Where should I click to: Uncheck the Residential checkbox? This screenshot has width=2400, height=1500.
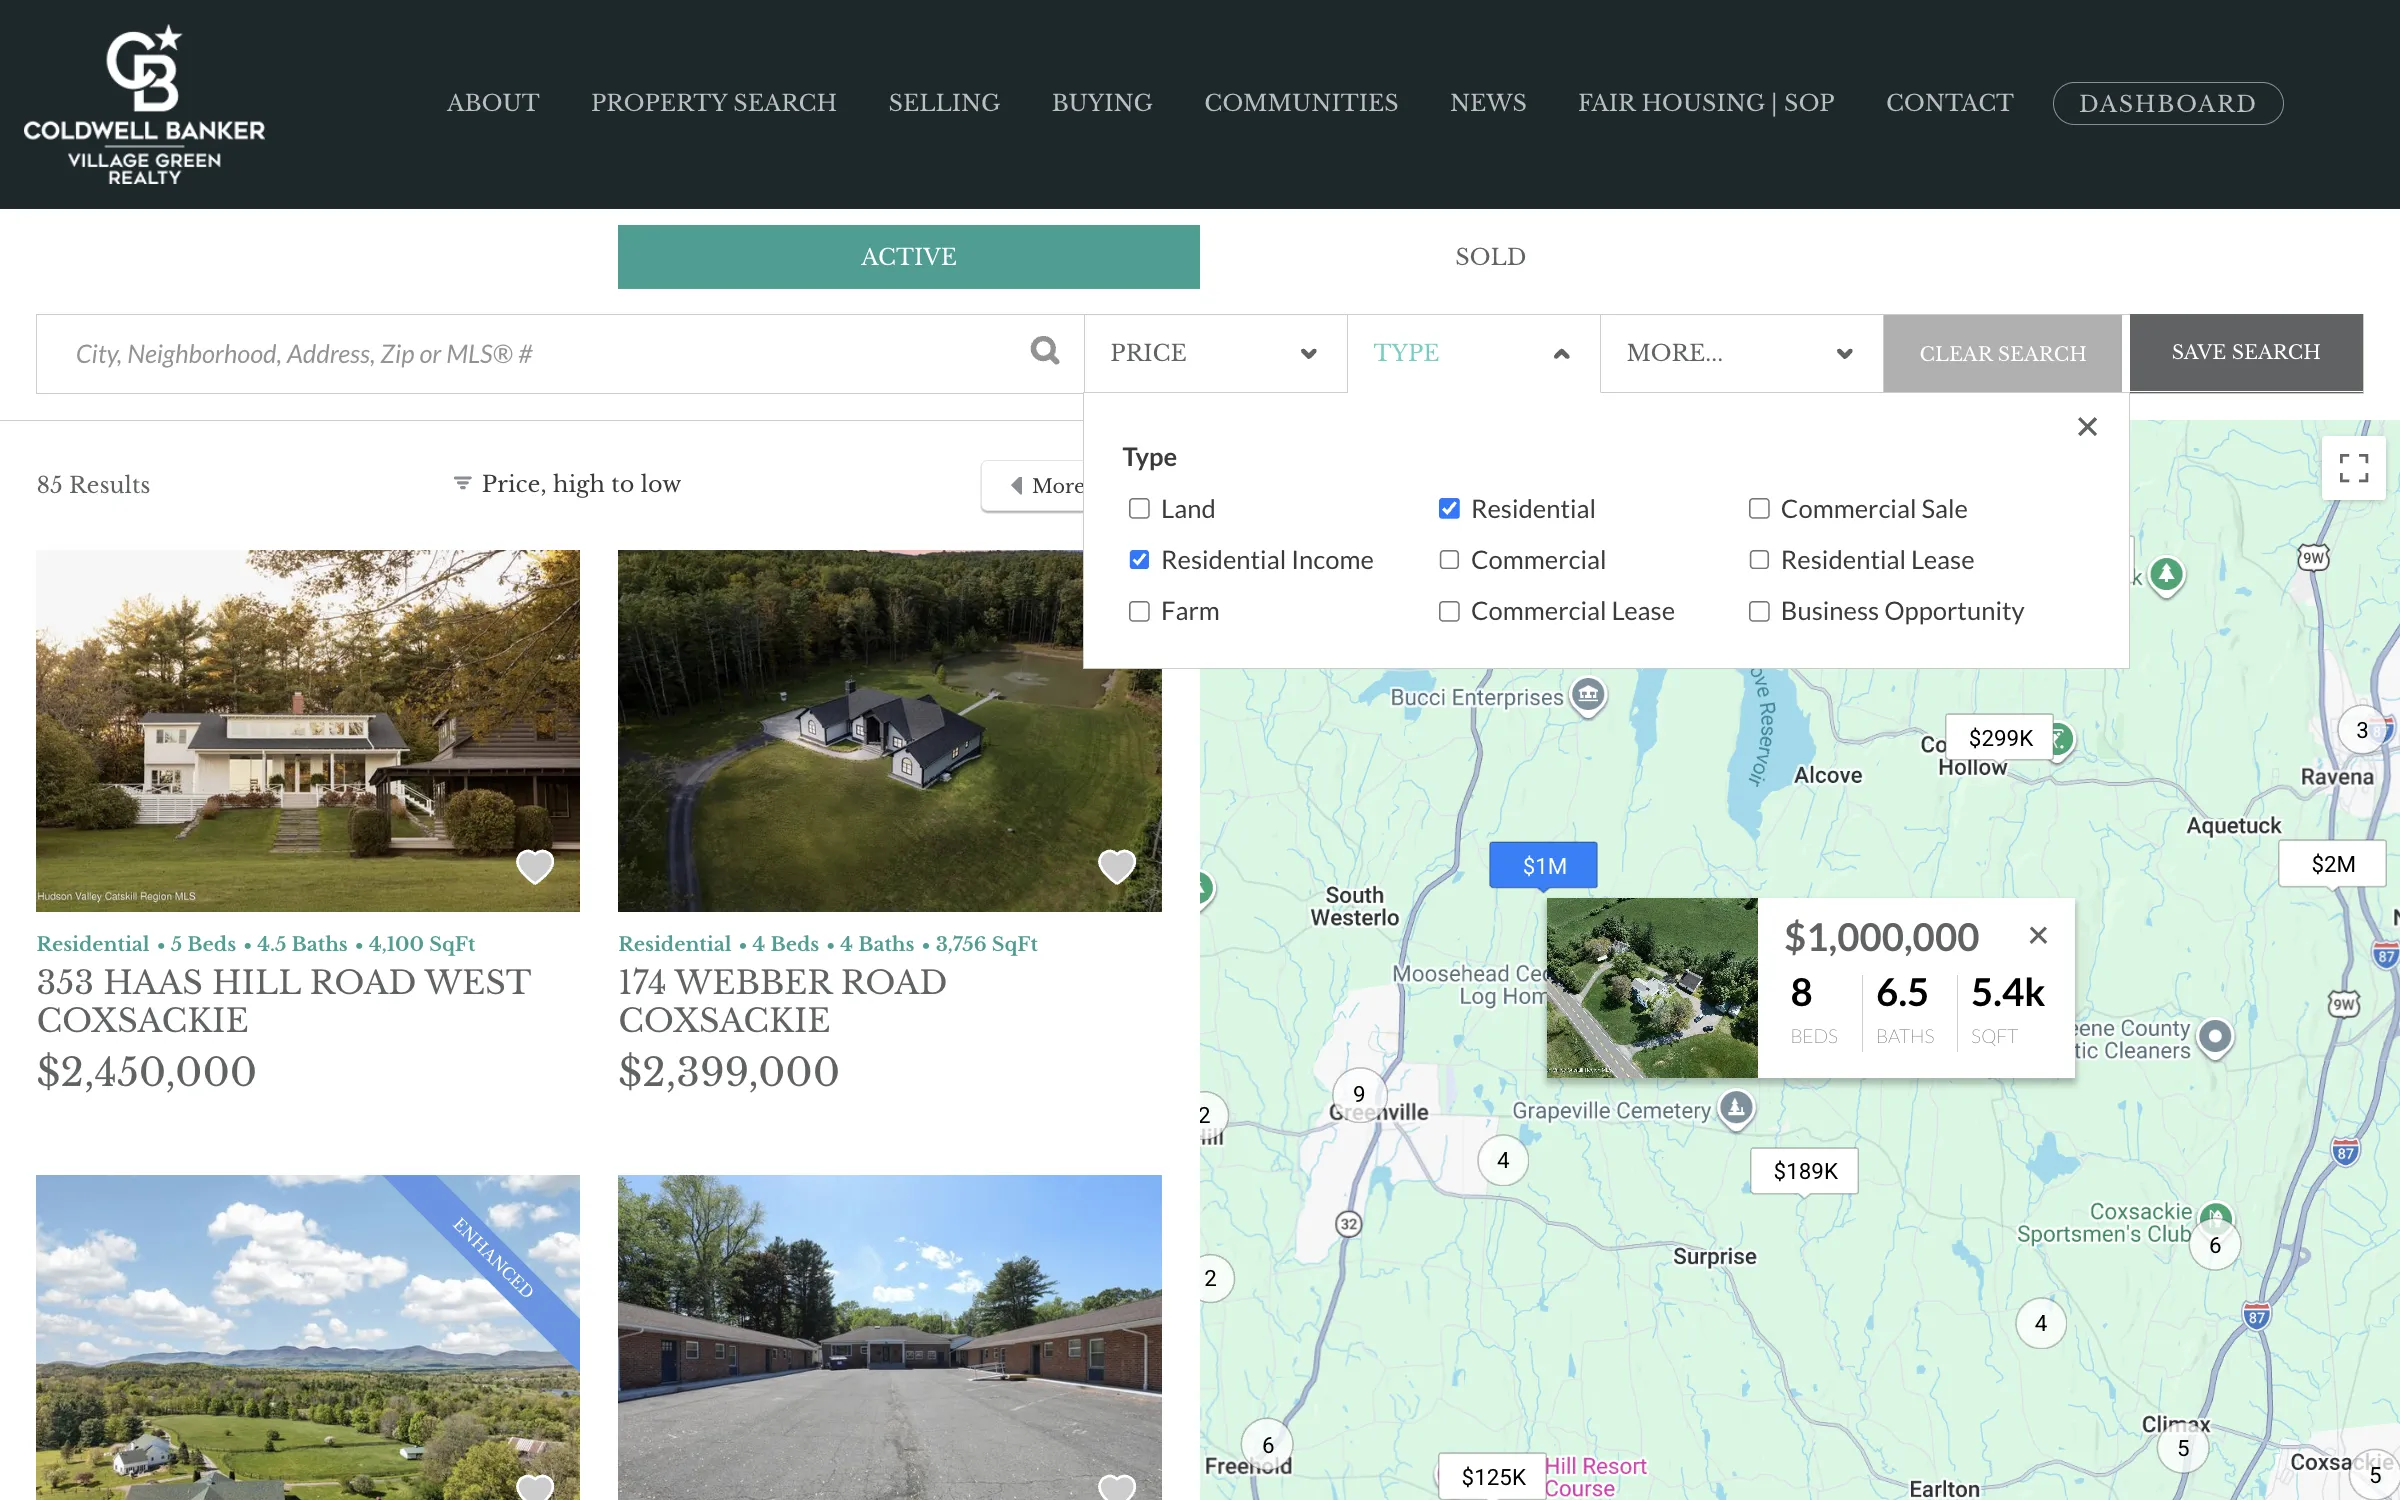[x=1449, y=508]
